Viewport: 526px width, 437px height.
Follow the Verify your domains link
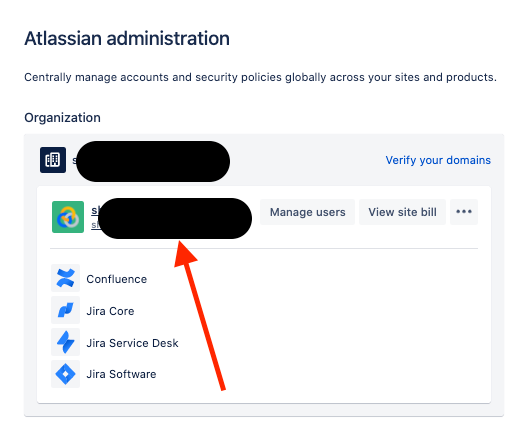(438, 160)
